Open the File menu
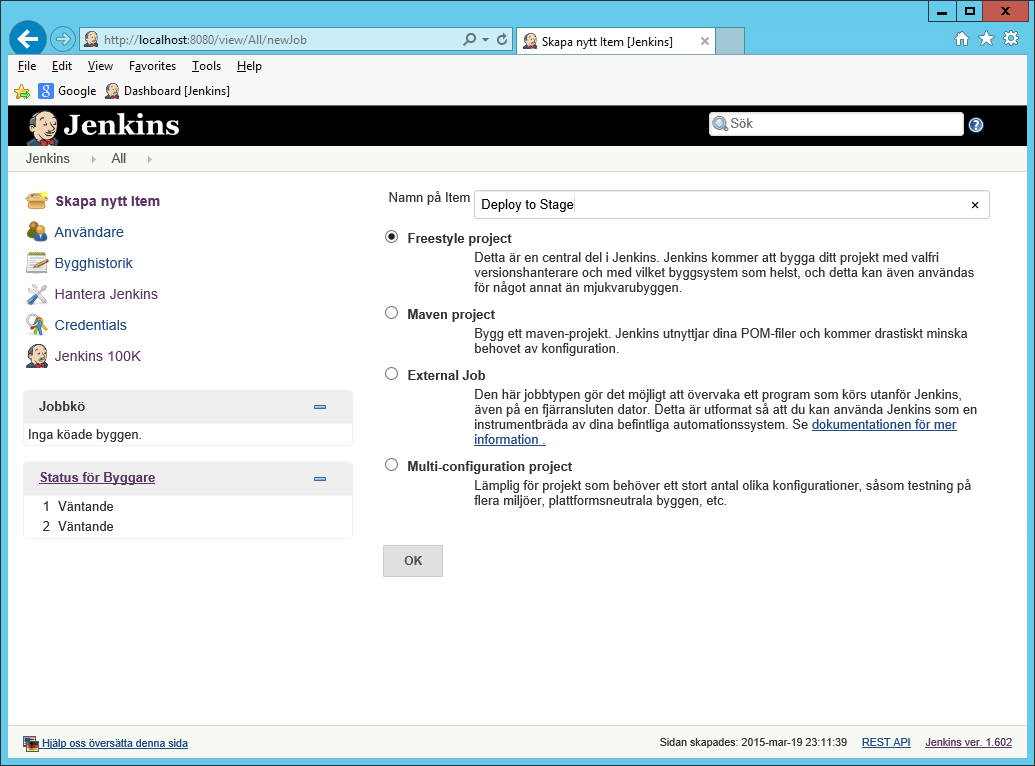The width and height of the screenshot is (1035, 766). click(27, 66)
